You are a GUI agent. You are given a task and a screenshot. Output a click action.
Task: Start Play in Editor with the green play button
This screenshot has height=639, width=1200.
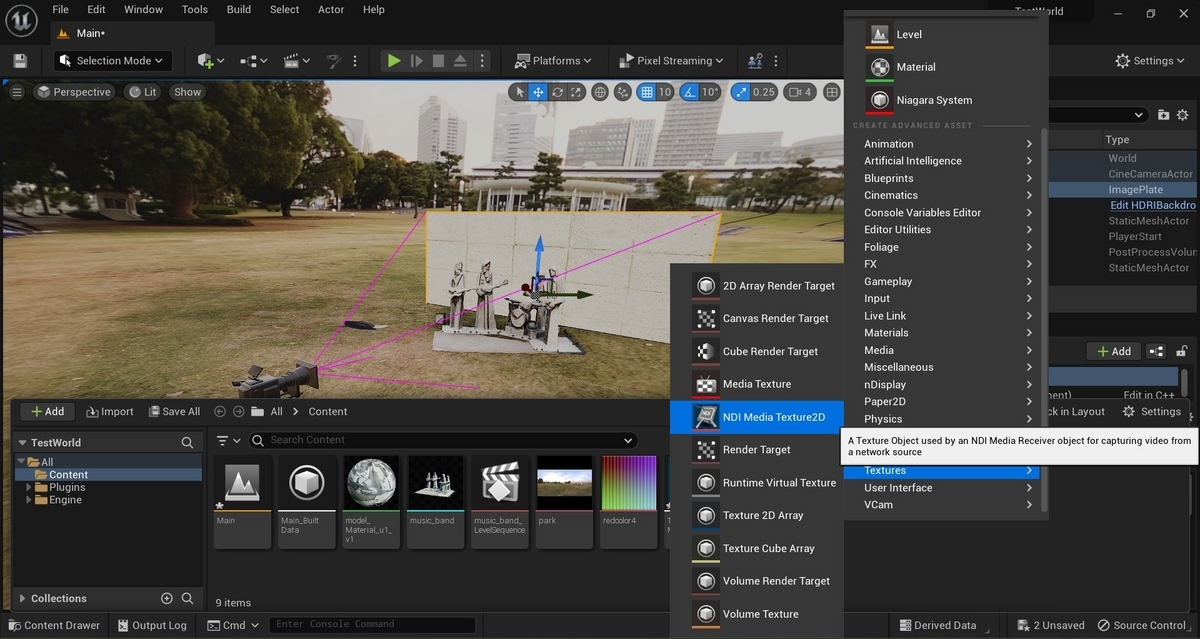click(394, 61)
